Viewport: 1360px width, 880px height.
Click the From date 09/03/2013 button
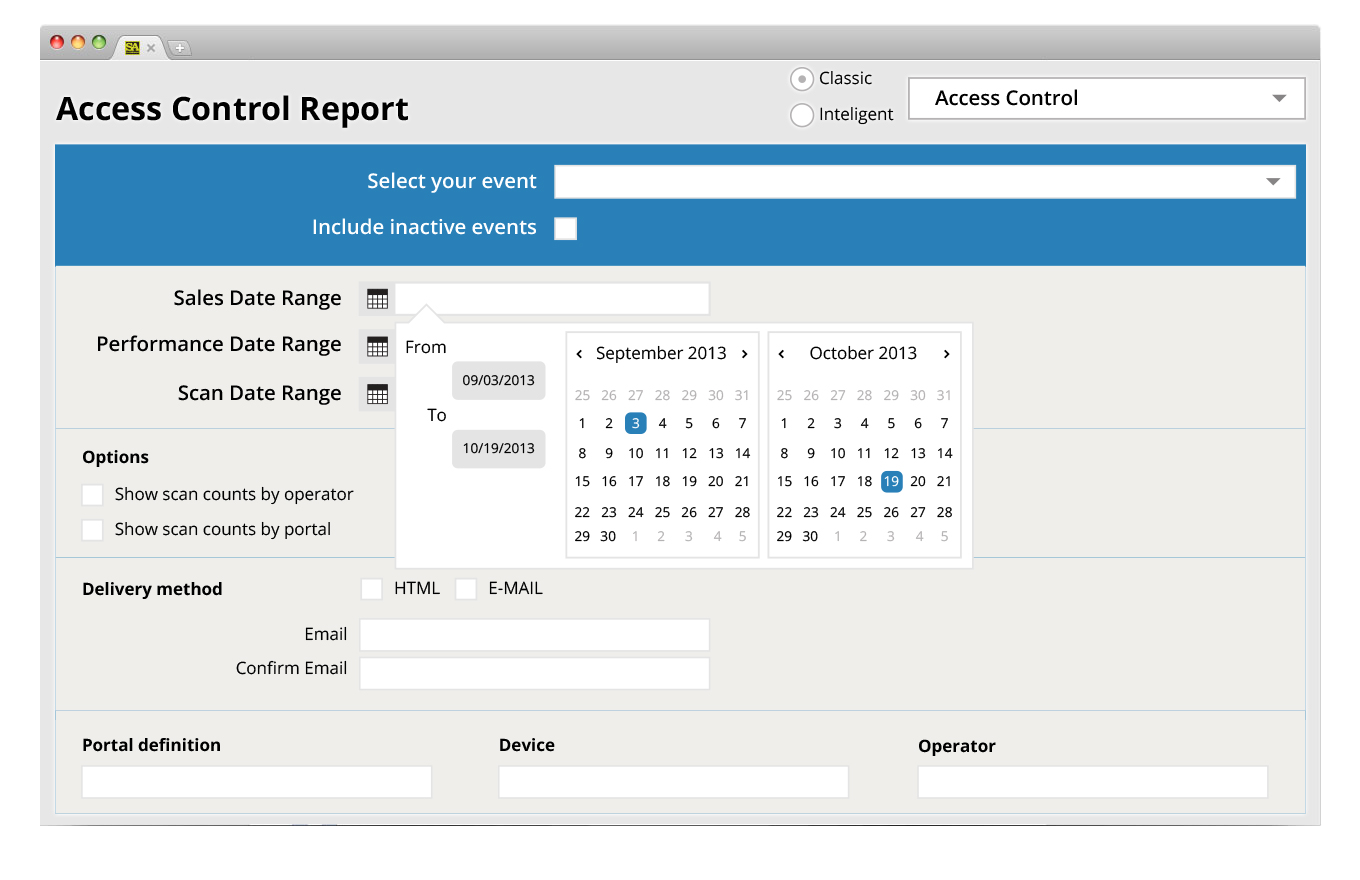click(498, 380)
